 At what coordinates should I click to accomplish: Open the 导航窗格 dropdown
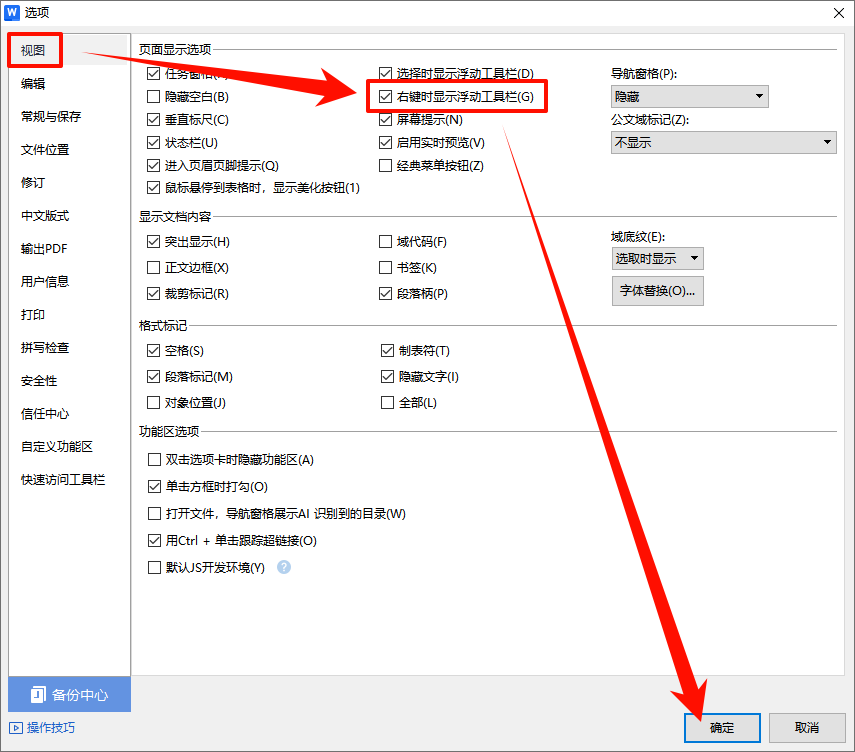click(689, 96)
